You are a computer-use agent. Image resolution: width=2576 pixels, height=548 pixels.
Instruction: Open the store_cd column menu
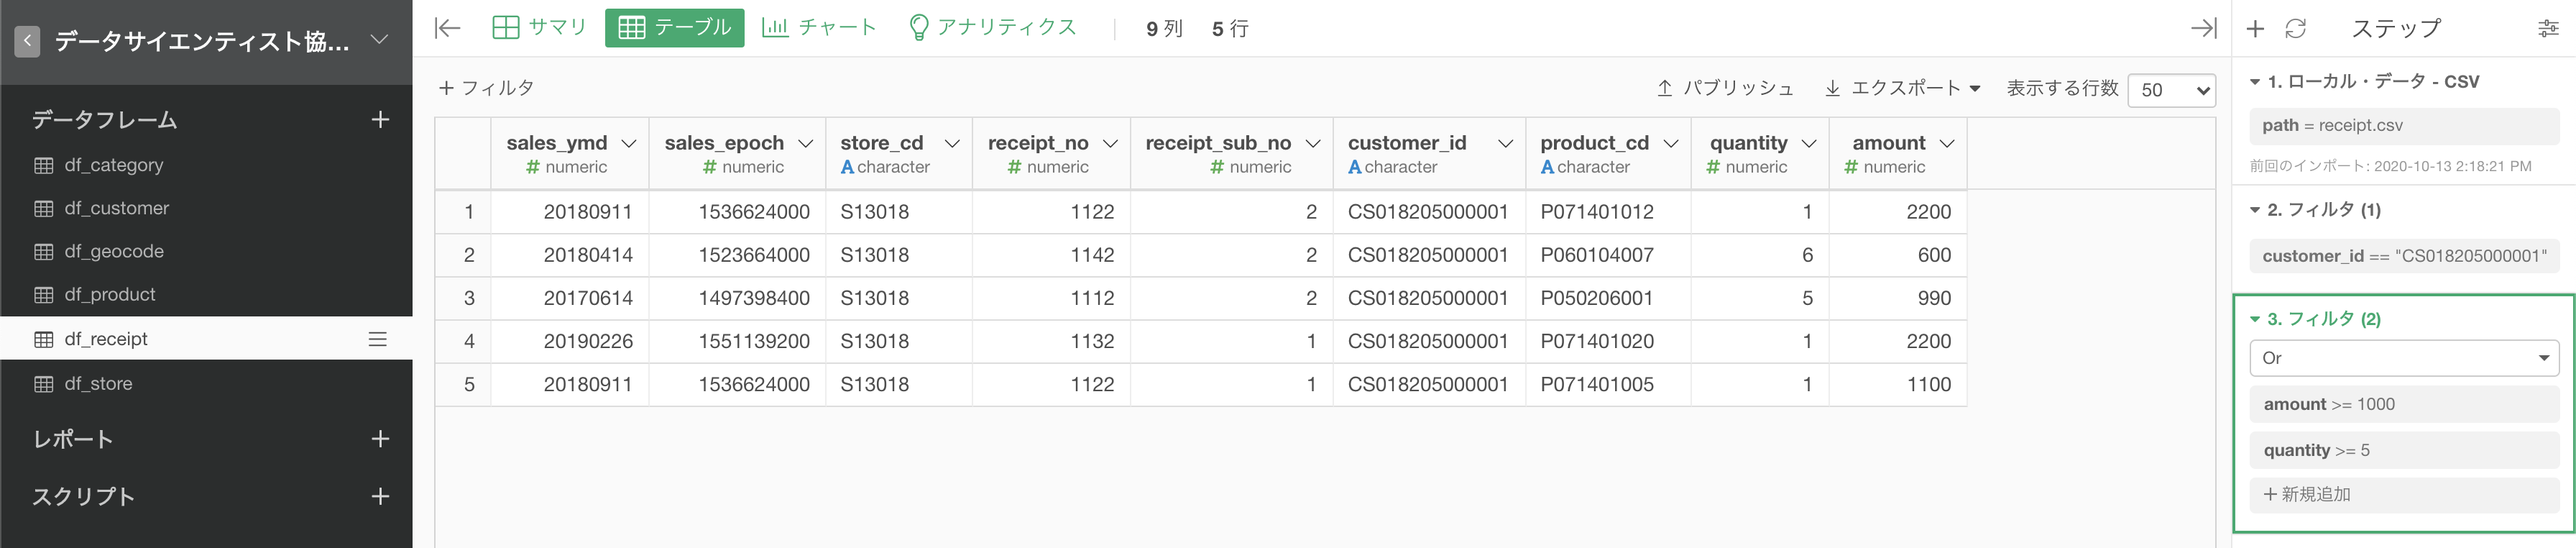pyautogui.click(x=953, y=144)
